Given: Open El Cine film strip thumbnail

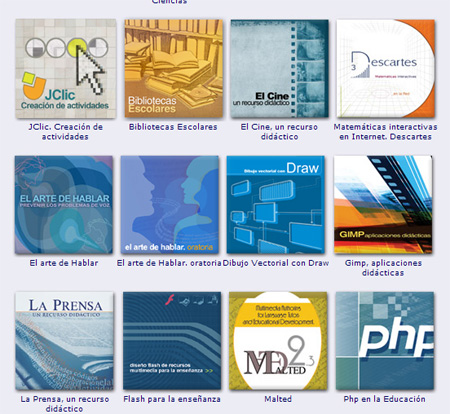Looking at the screenshot, I should (x=279, y=68).
